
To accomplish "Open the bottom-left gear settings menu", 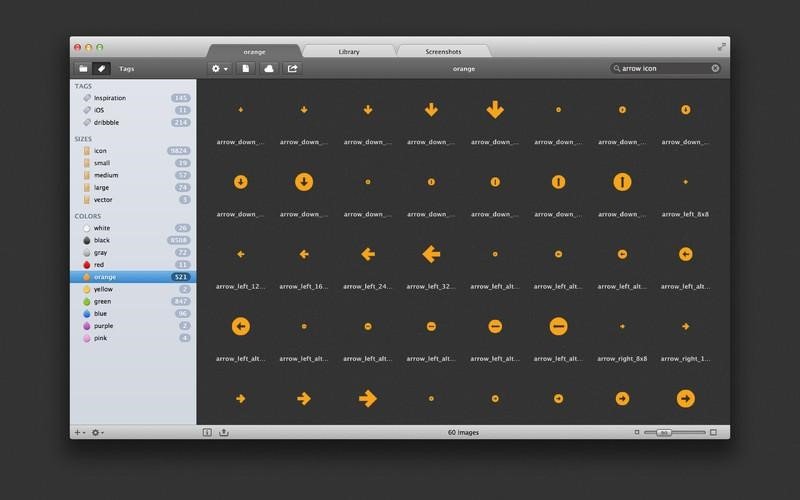I will [97, 433].
